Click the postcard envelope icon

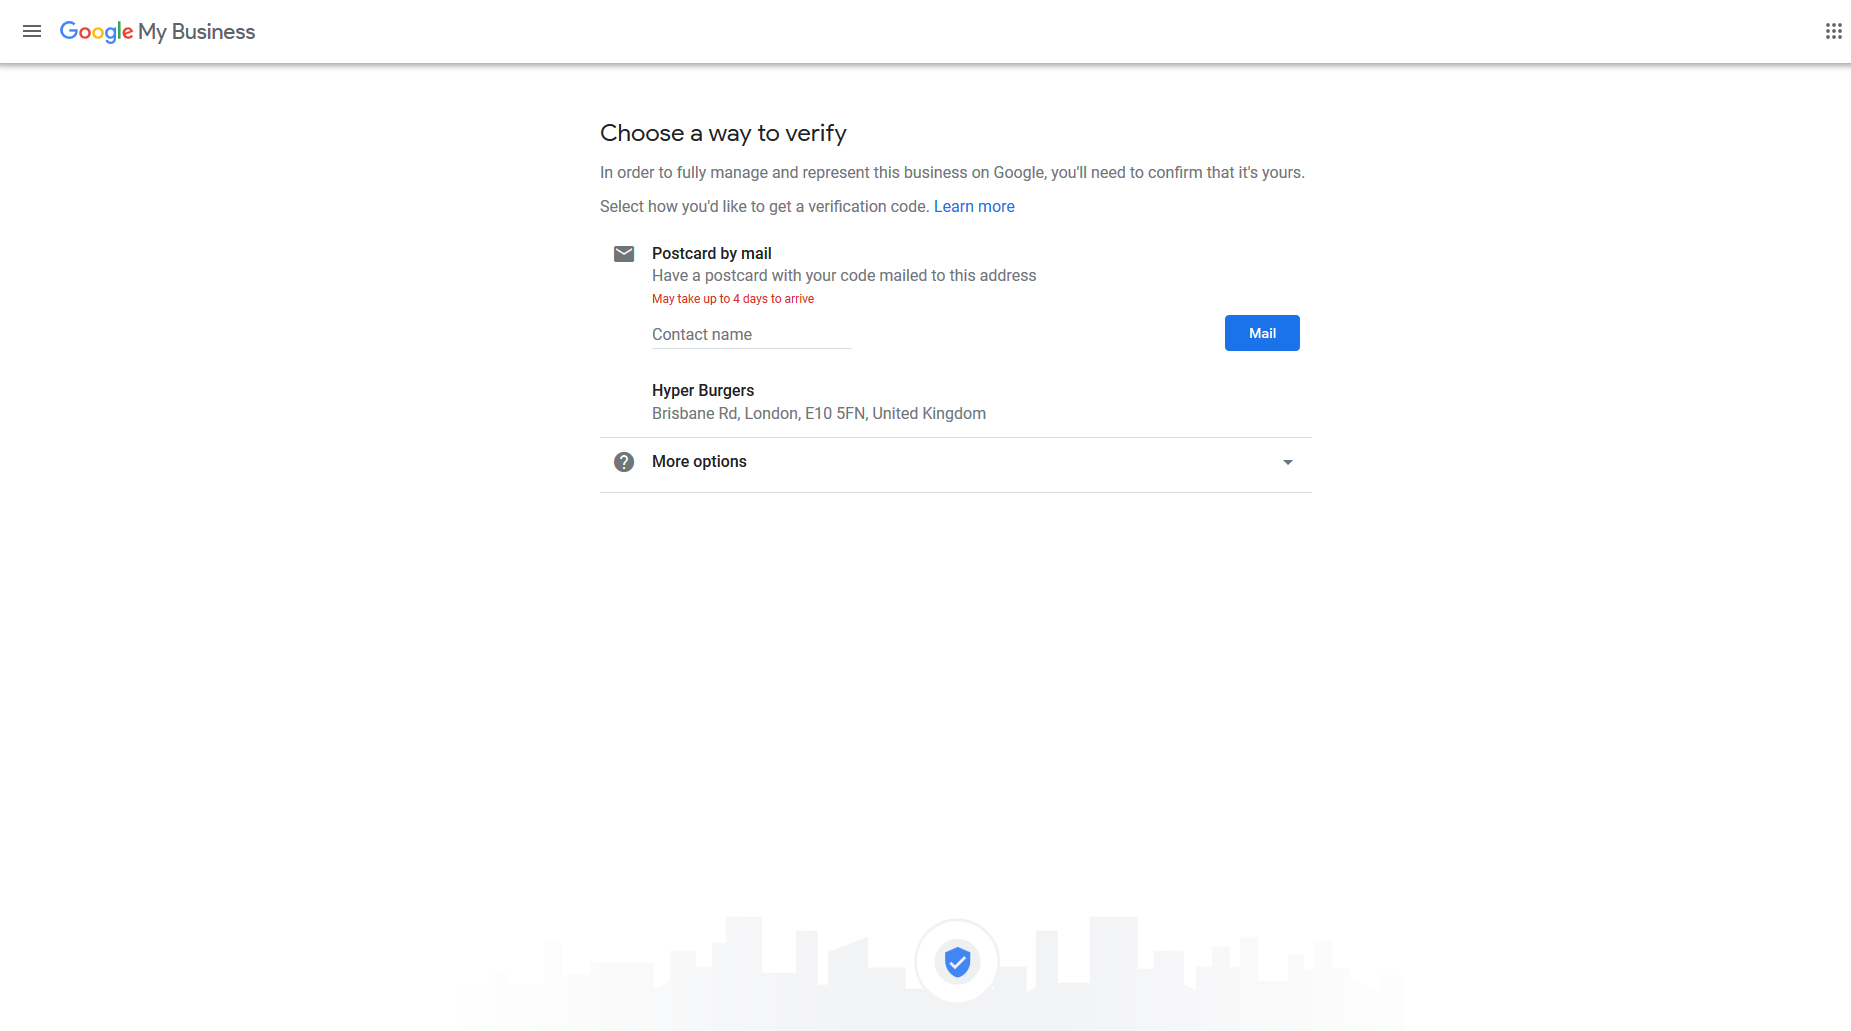click(624, 254)
